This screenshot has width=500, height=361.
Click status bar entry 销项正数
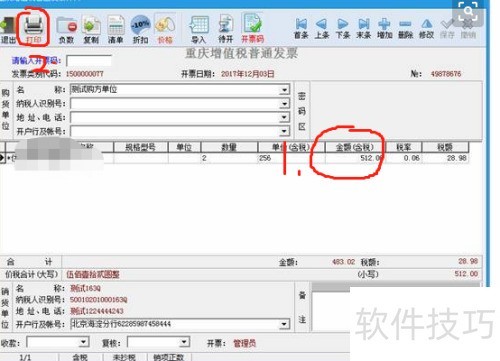coord(169,357)
